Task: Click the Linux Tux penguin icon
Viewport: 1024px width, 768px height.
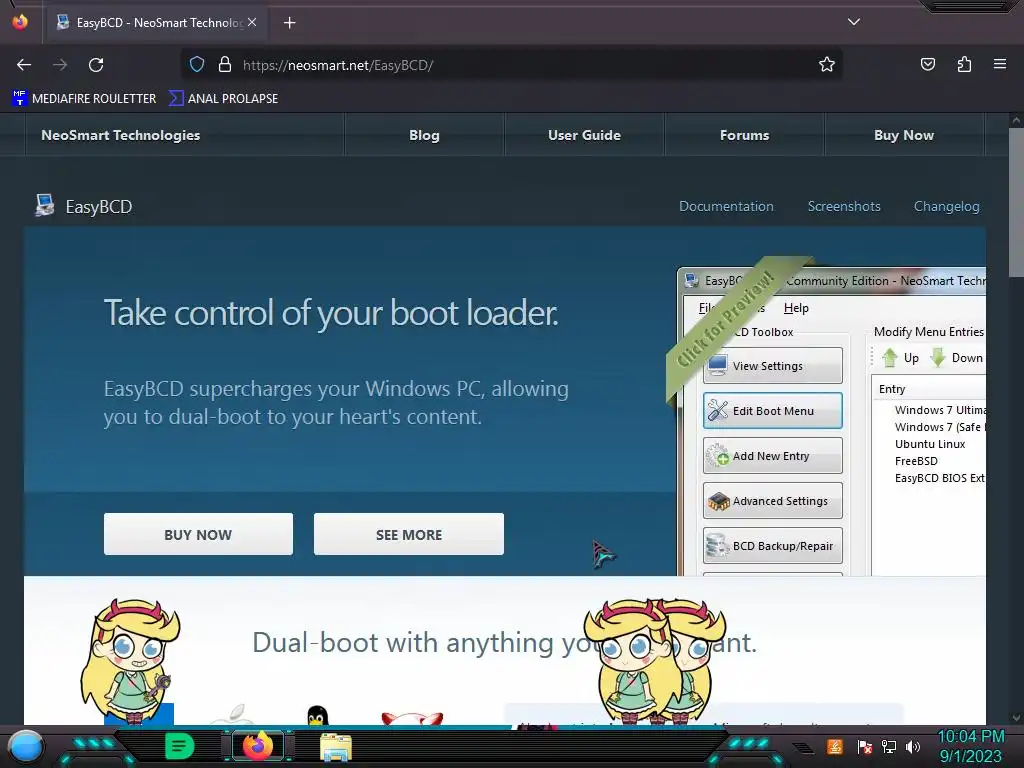Action: pyautogui.click(x=317, y=715)
